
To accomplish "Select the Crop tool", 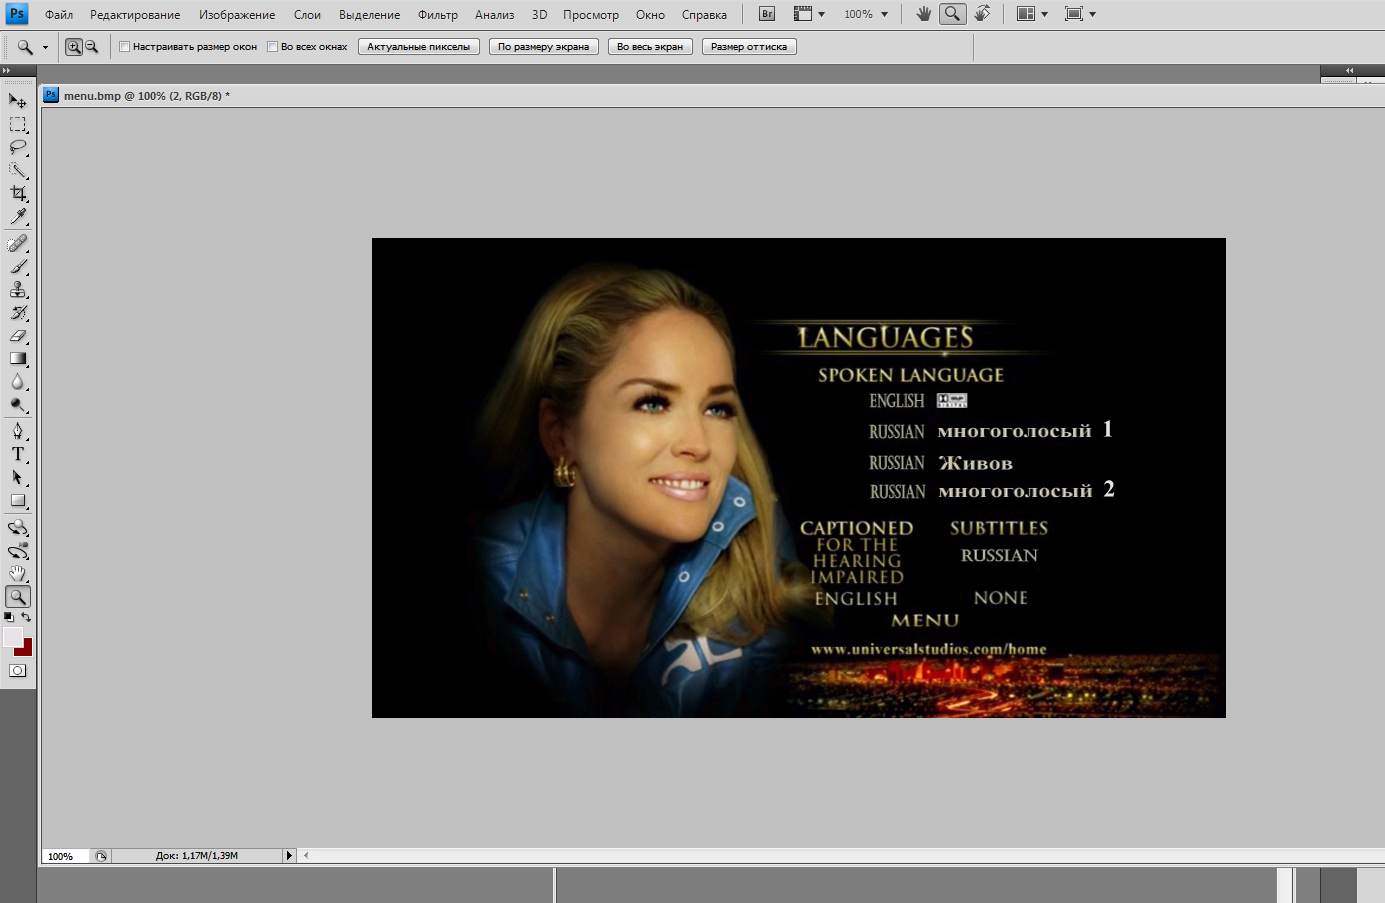I will 18,193.
